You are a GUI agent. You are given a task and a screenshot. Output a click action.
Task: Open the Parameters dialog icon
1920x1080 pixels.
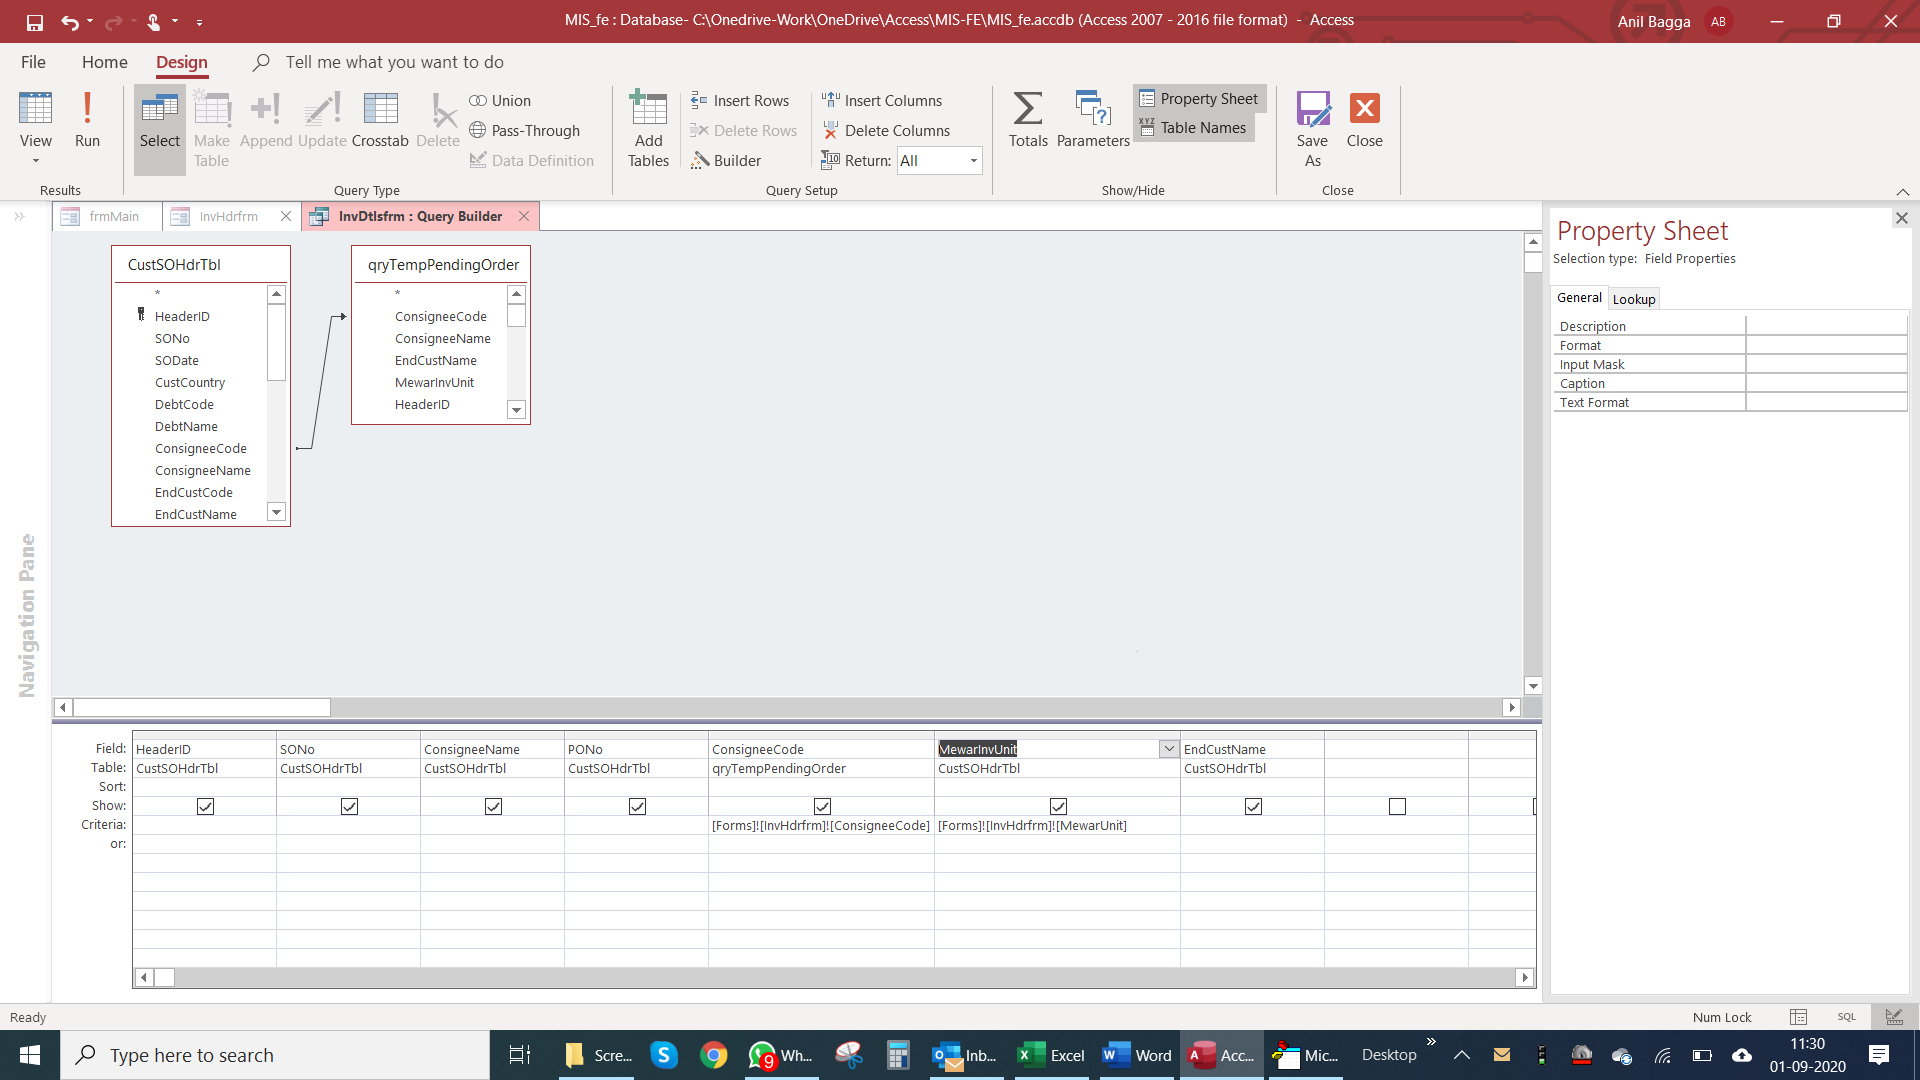pyautogui.click(x=1092, y=108)
